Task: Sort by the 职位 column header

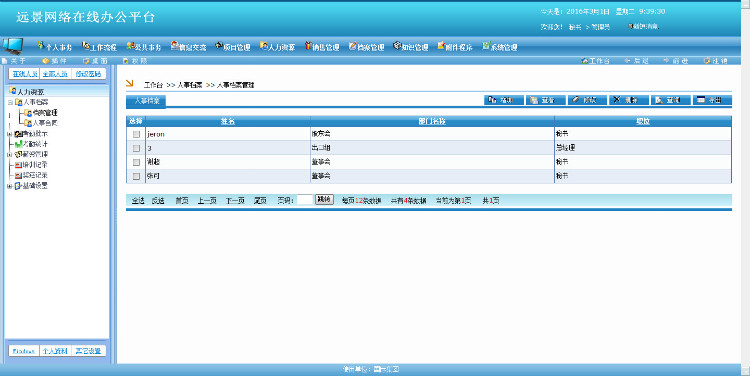Action: [x=643, y=122]
